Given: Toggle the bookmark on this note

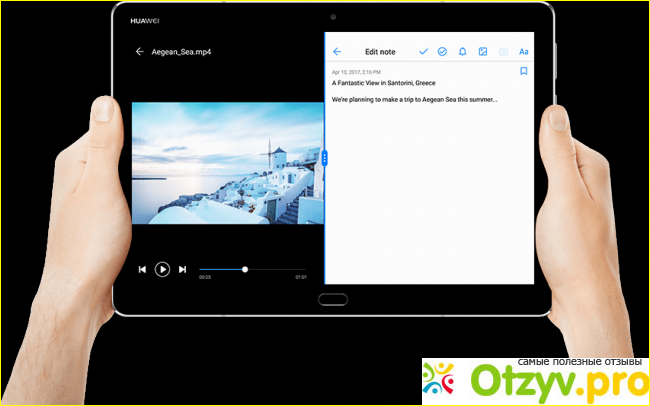Looking at the screenshot, I should pos(523,72).
